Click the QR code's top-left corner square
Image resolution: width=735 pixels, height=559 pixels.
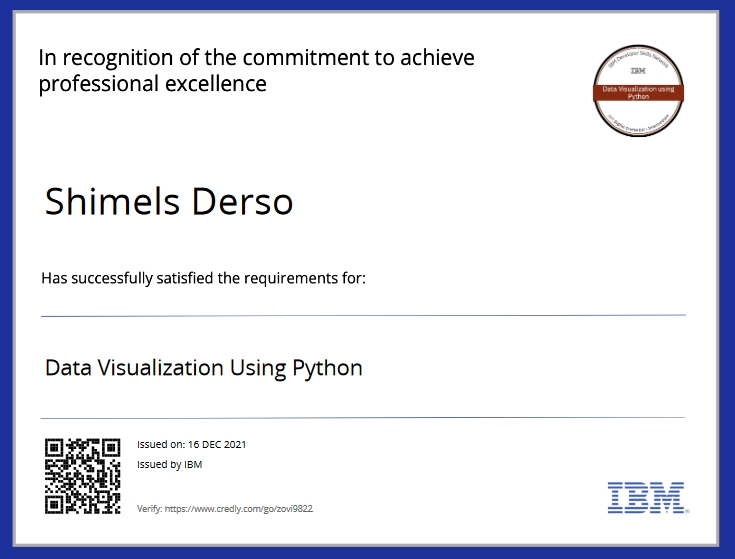coord(56,449)
